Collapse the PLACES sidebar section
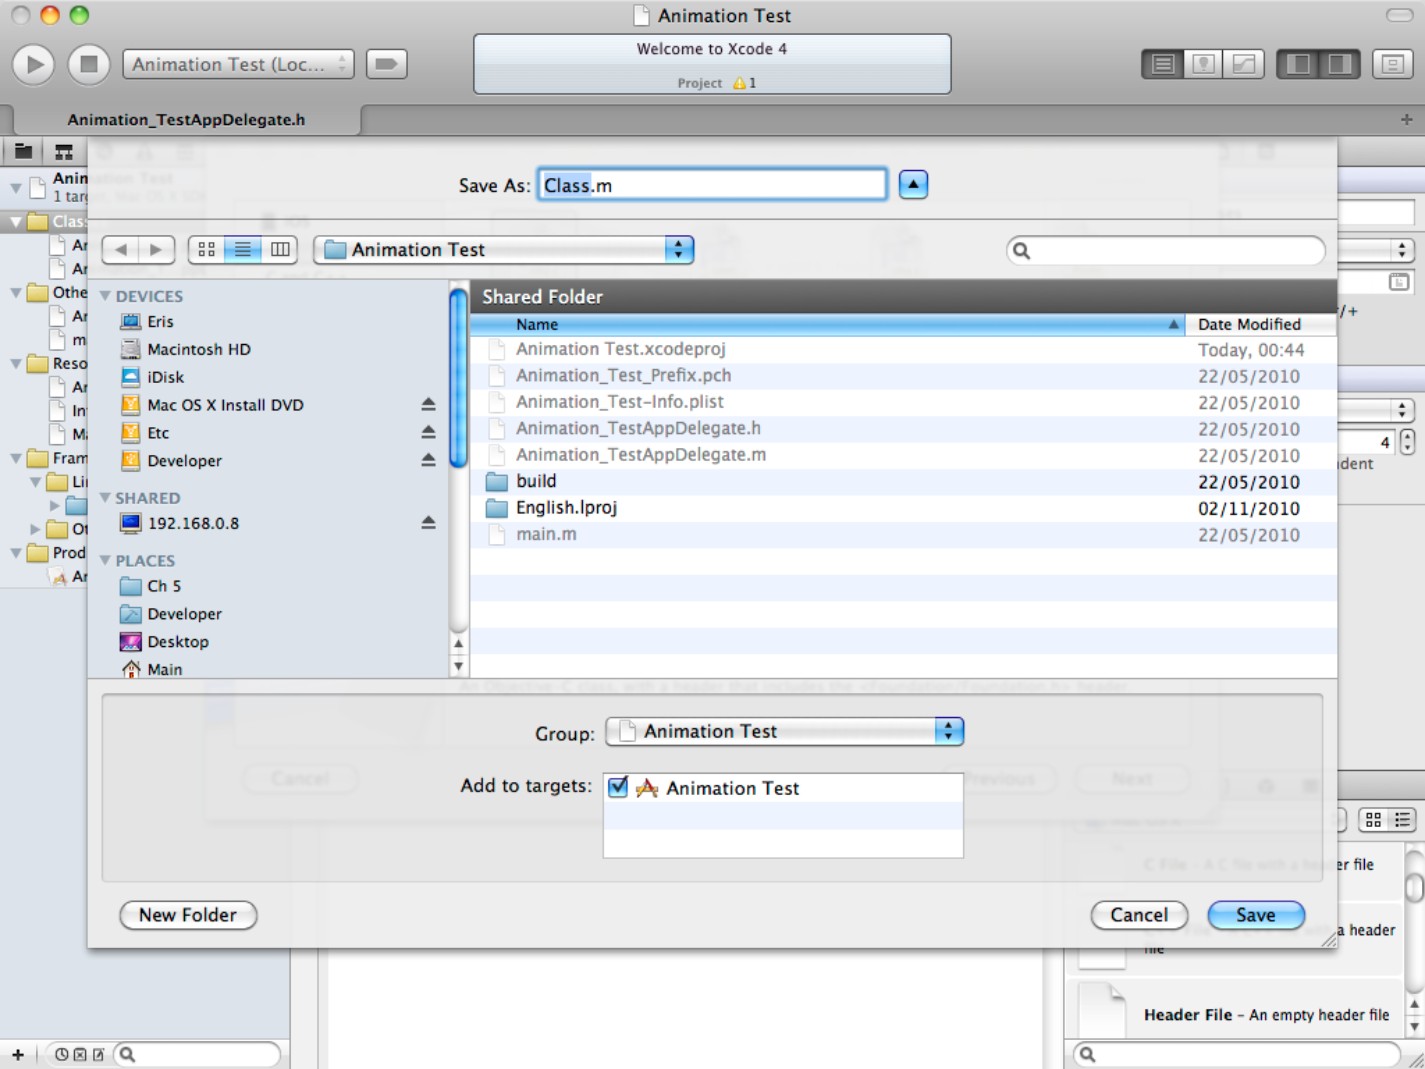 105,560
